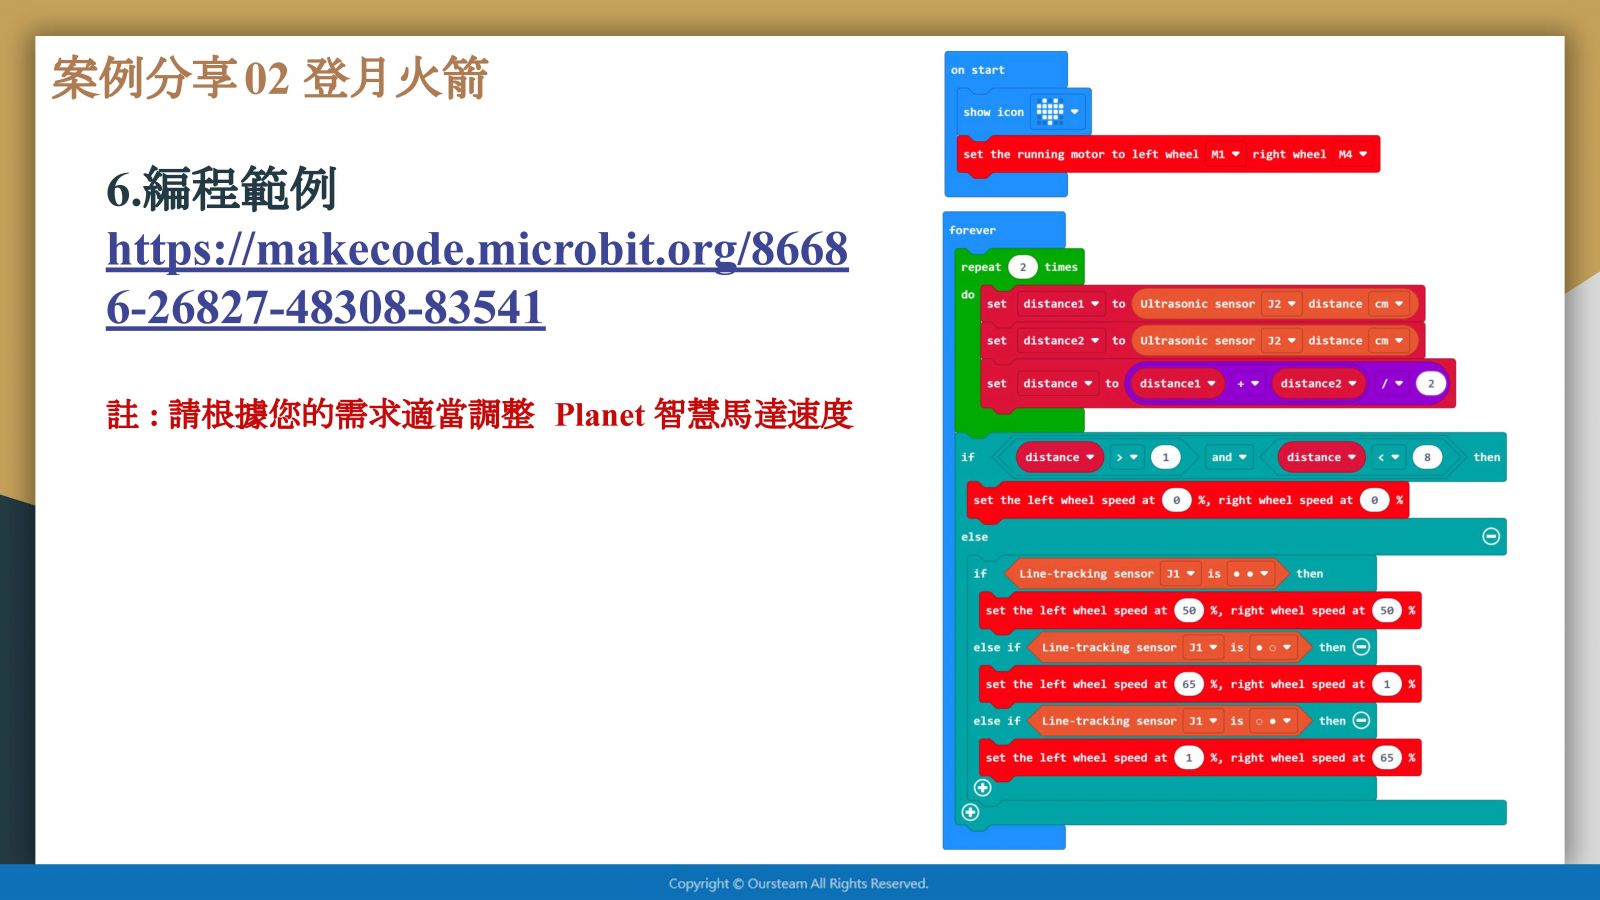Remove the first else-if branch via minus icon

[1361, 647]
